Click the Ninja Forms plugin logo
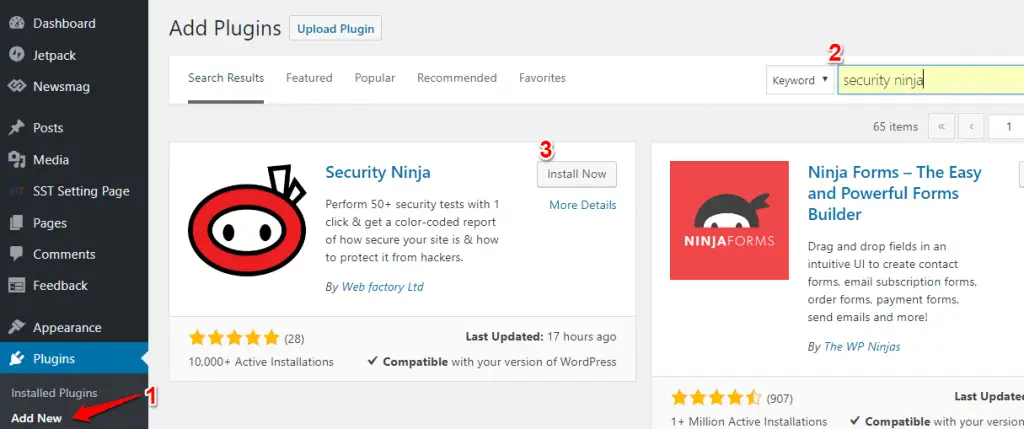 tap(729, 220)
